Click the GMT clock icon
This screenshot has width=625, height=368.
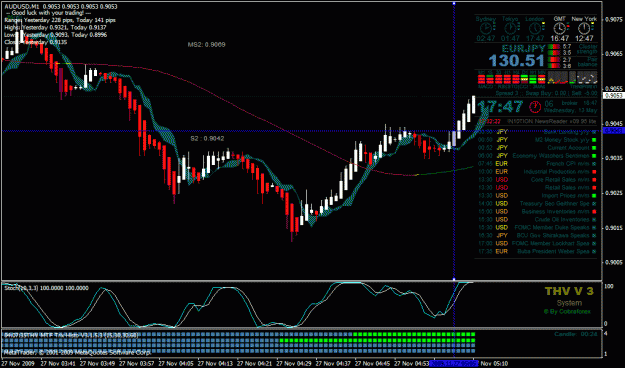pos(560,28)
